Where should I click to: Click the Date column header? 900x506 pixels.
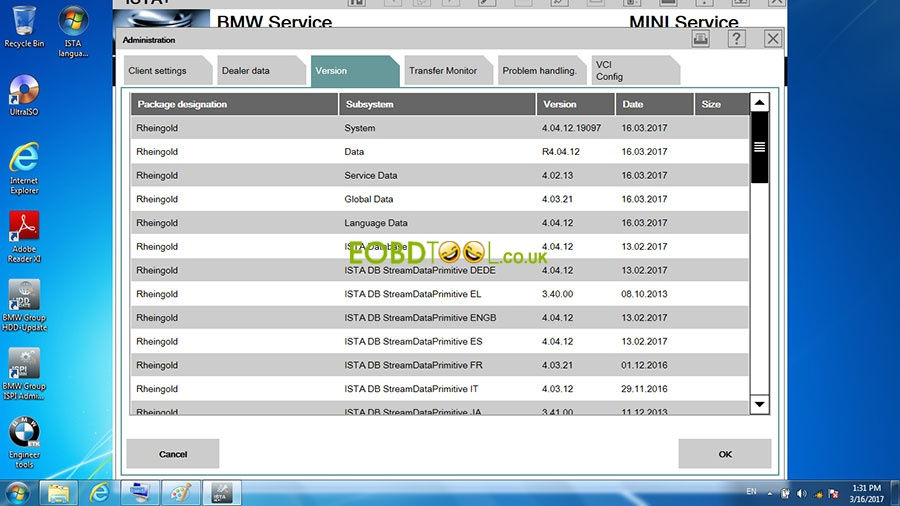[655, 104]
